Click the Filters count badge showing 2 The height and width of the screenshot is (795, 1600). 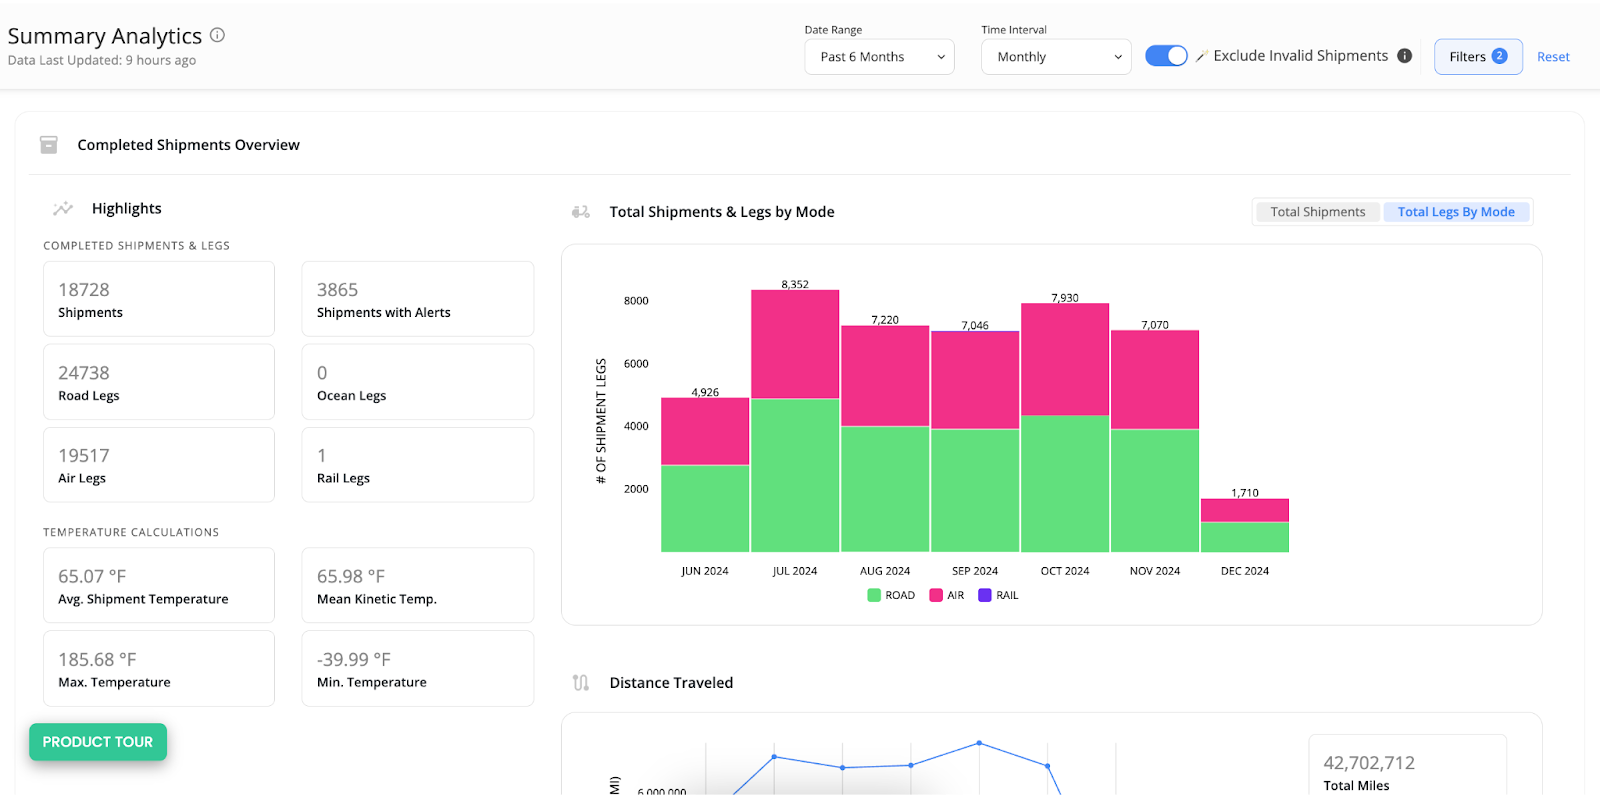pyautogui.click(x=1499, y=56)
